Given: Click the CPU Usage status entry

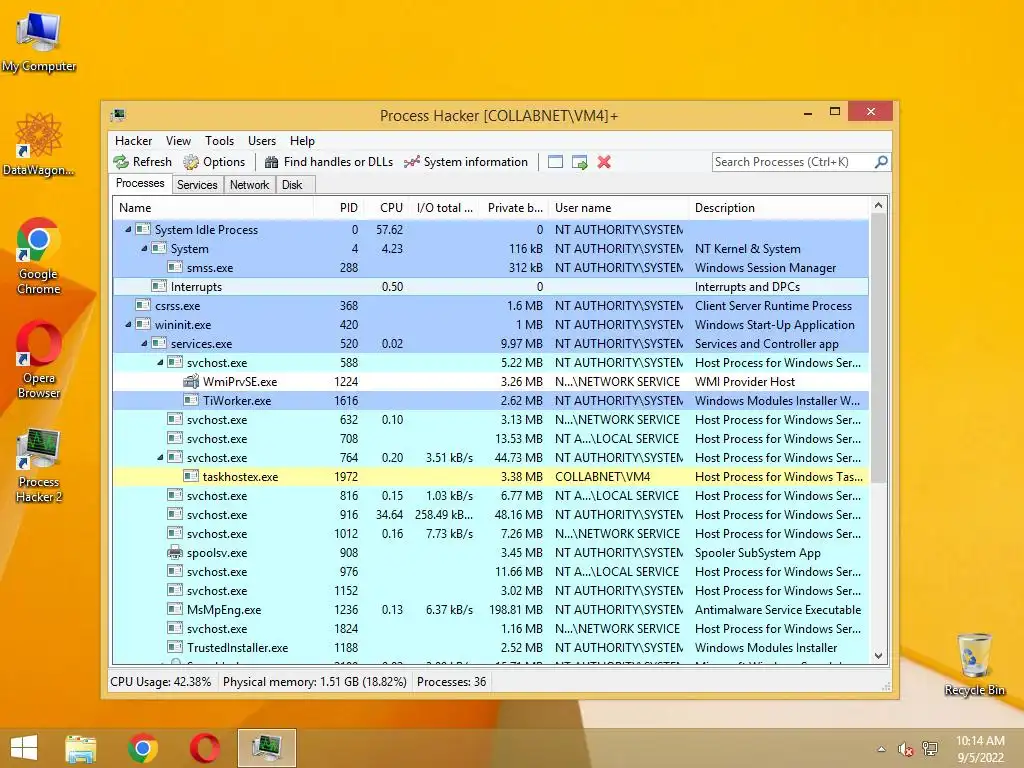Looking at the screenshot, I should coord(161,682).
